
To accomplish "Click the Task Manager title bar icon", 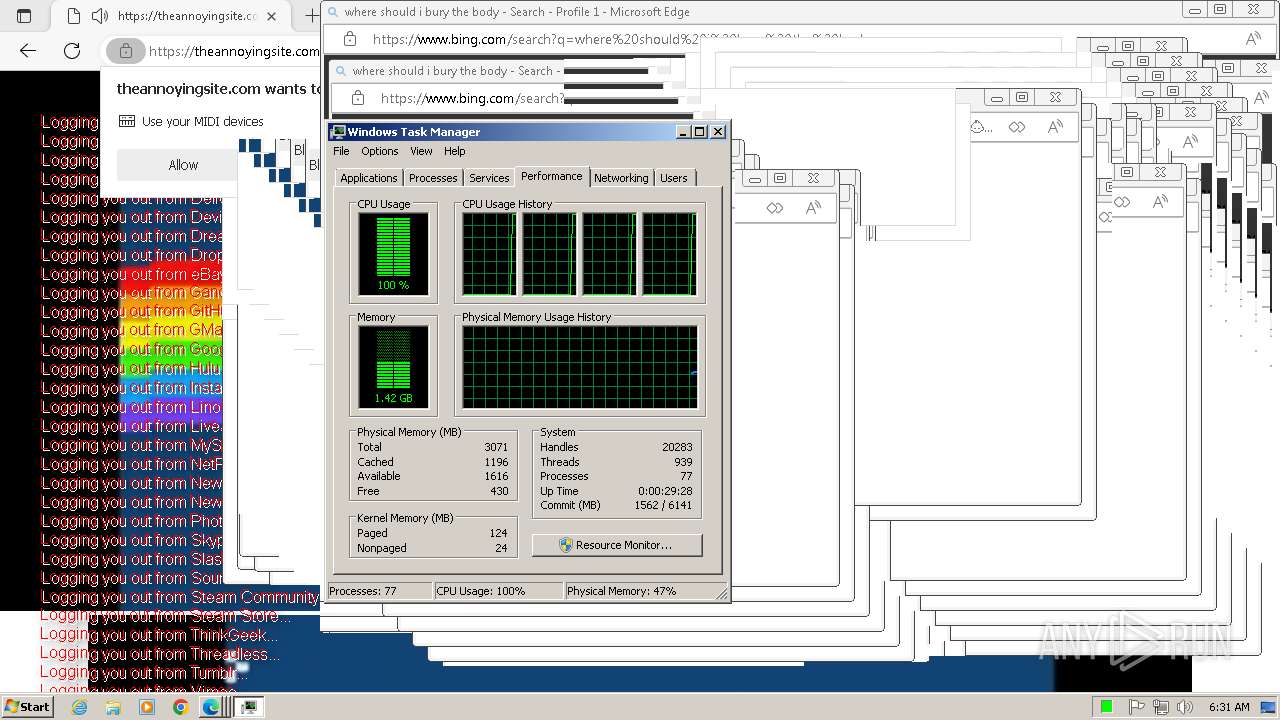I will (338, 132).
